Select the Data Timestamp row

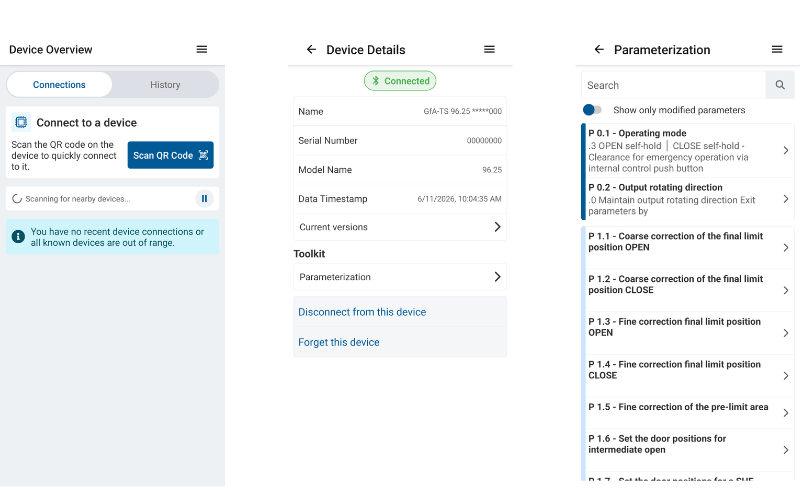(x=400, y=199)
